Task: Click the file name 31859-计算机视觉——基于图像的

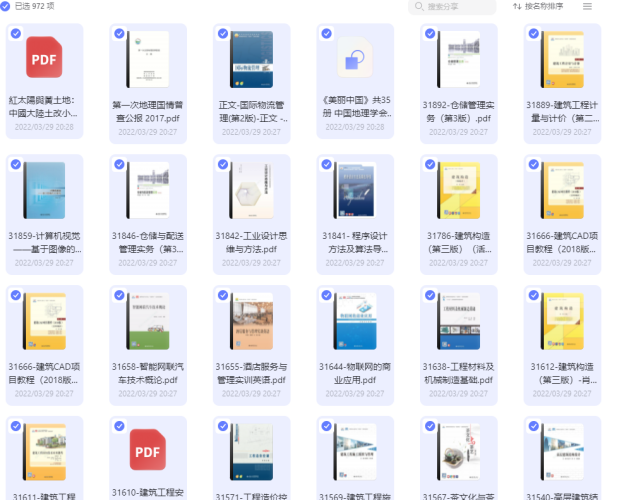Action: [x=45, y=243]
